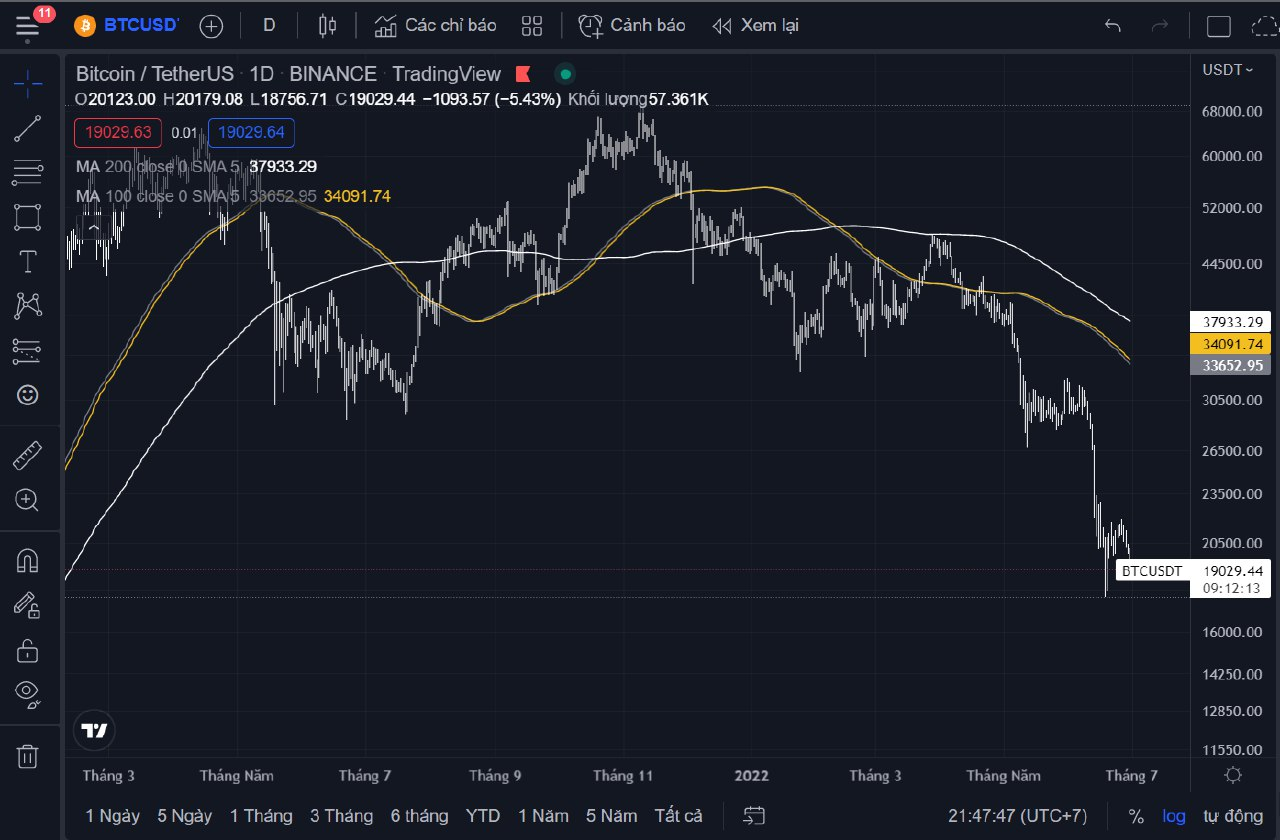The image size is (1280, 840).
Task: Select 1 Tháng date range
Action: coord(261,816)
